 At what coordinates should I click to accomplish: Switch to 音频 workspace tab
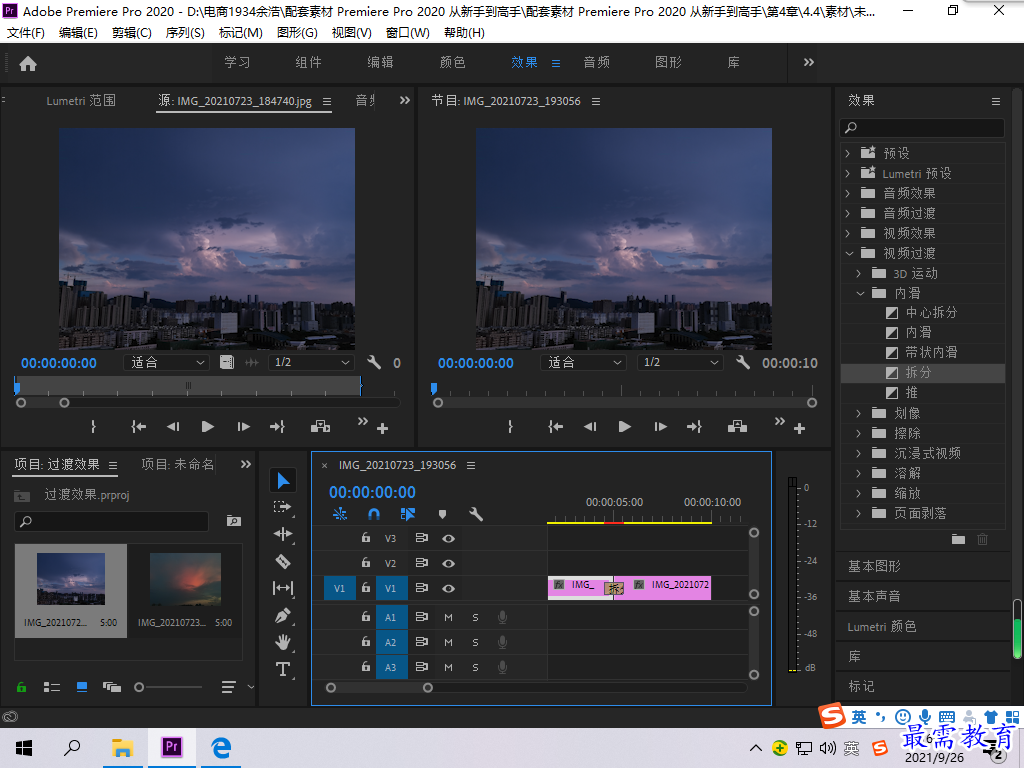click(596, 62)
